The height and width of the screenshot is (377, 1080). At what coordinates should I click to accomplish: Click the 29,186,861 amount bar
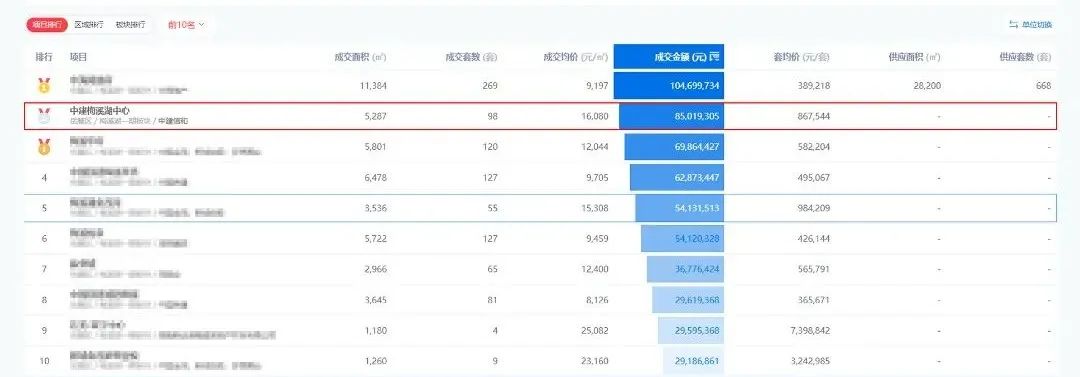(x=693, y=360)
